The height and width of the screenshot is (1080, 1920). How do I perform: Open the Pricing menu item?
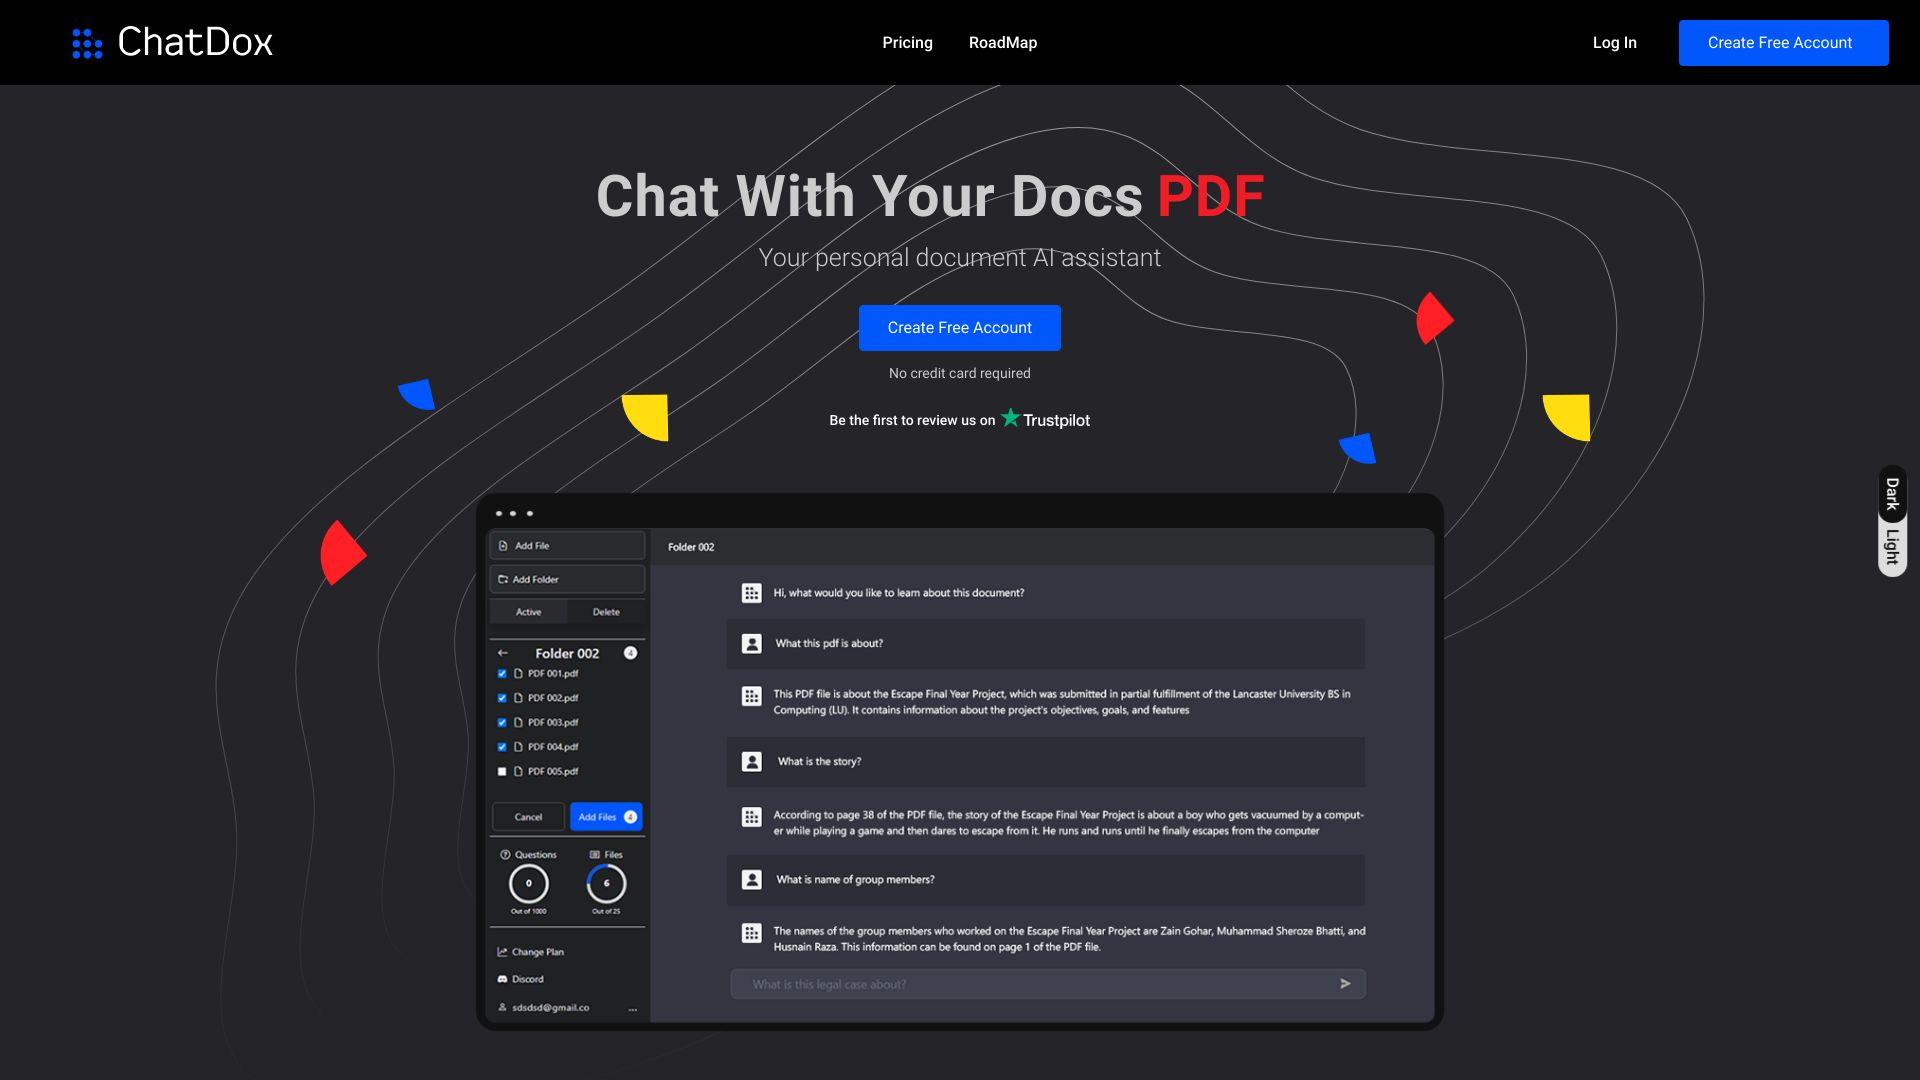coord(907,42)
